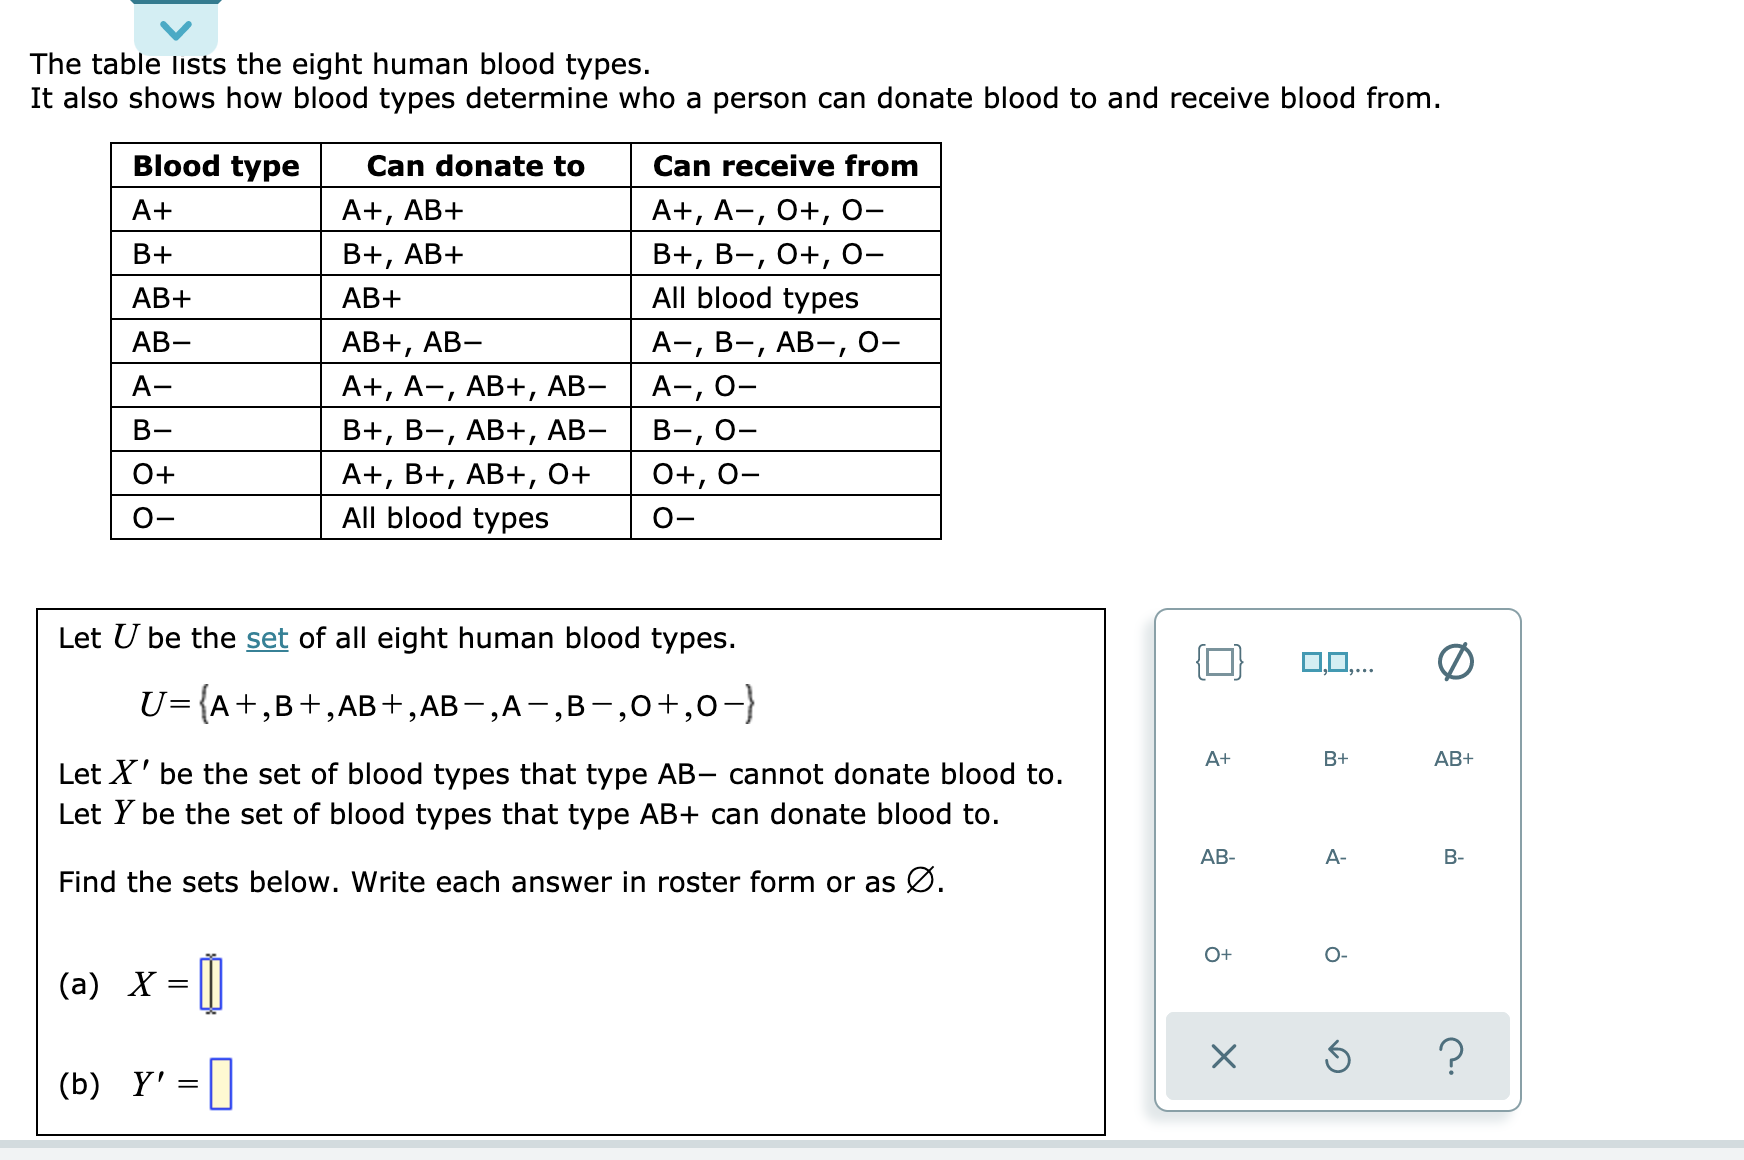
Task: Click the X clear icon on keypad
Action: 1222,1058
